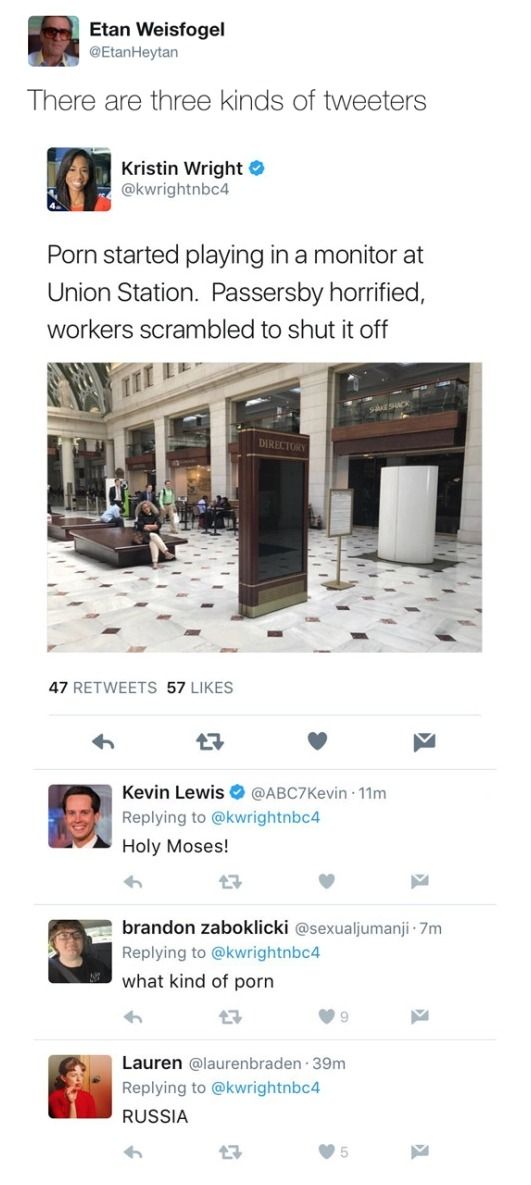Screen dimensions: 531x1185
Task: Like the main tweet with heart icon
Action: 318,743
